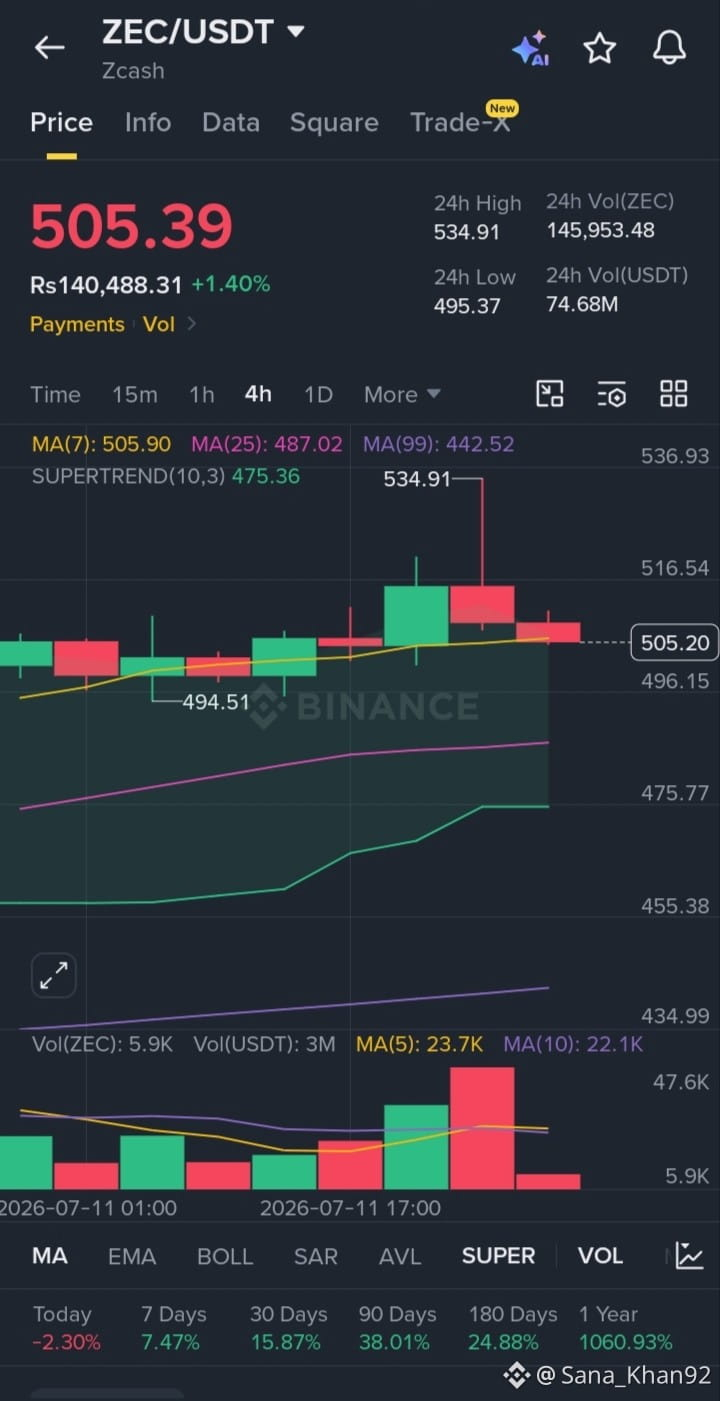The width and height of the screenshot is (720, 1401).
Task: Tap the Vol tag link
Action: click(x=158, y=324)
